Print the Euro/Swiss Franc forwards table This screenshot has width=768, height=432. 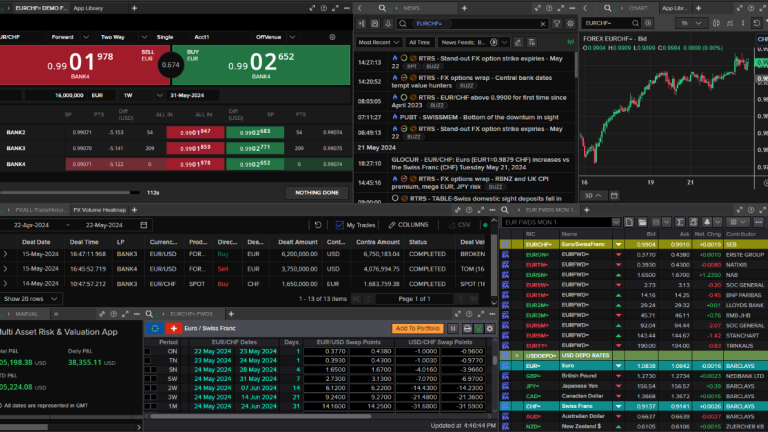click(x=467, y=329)
